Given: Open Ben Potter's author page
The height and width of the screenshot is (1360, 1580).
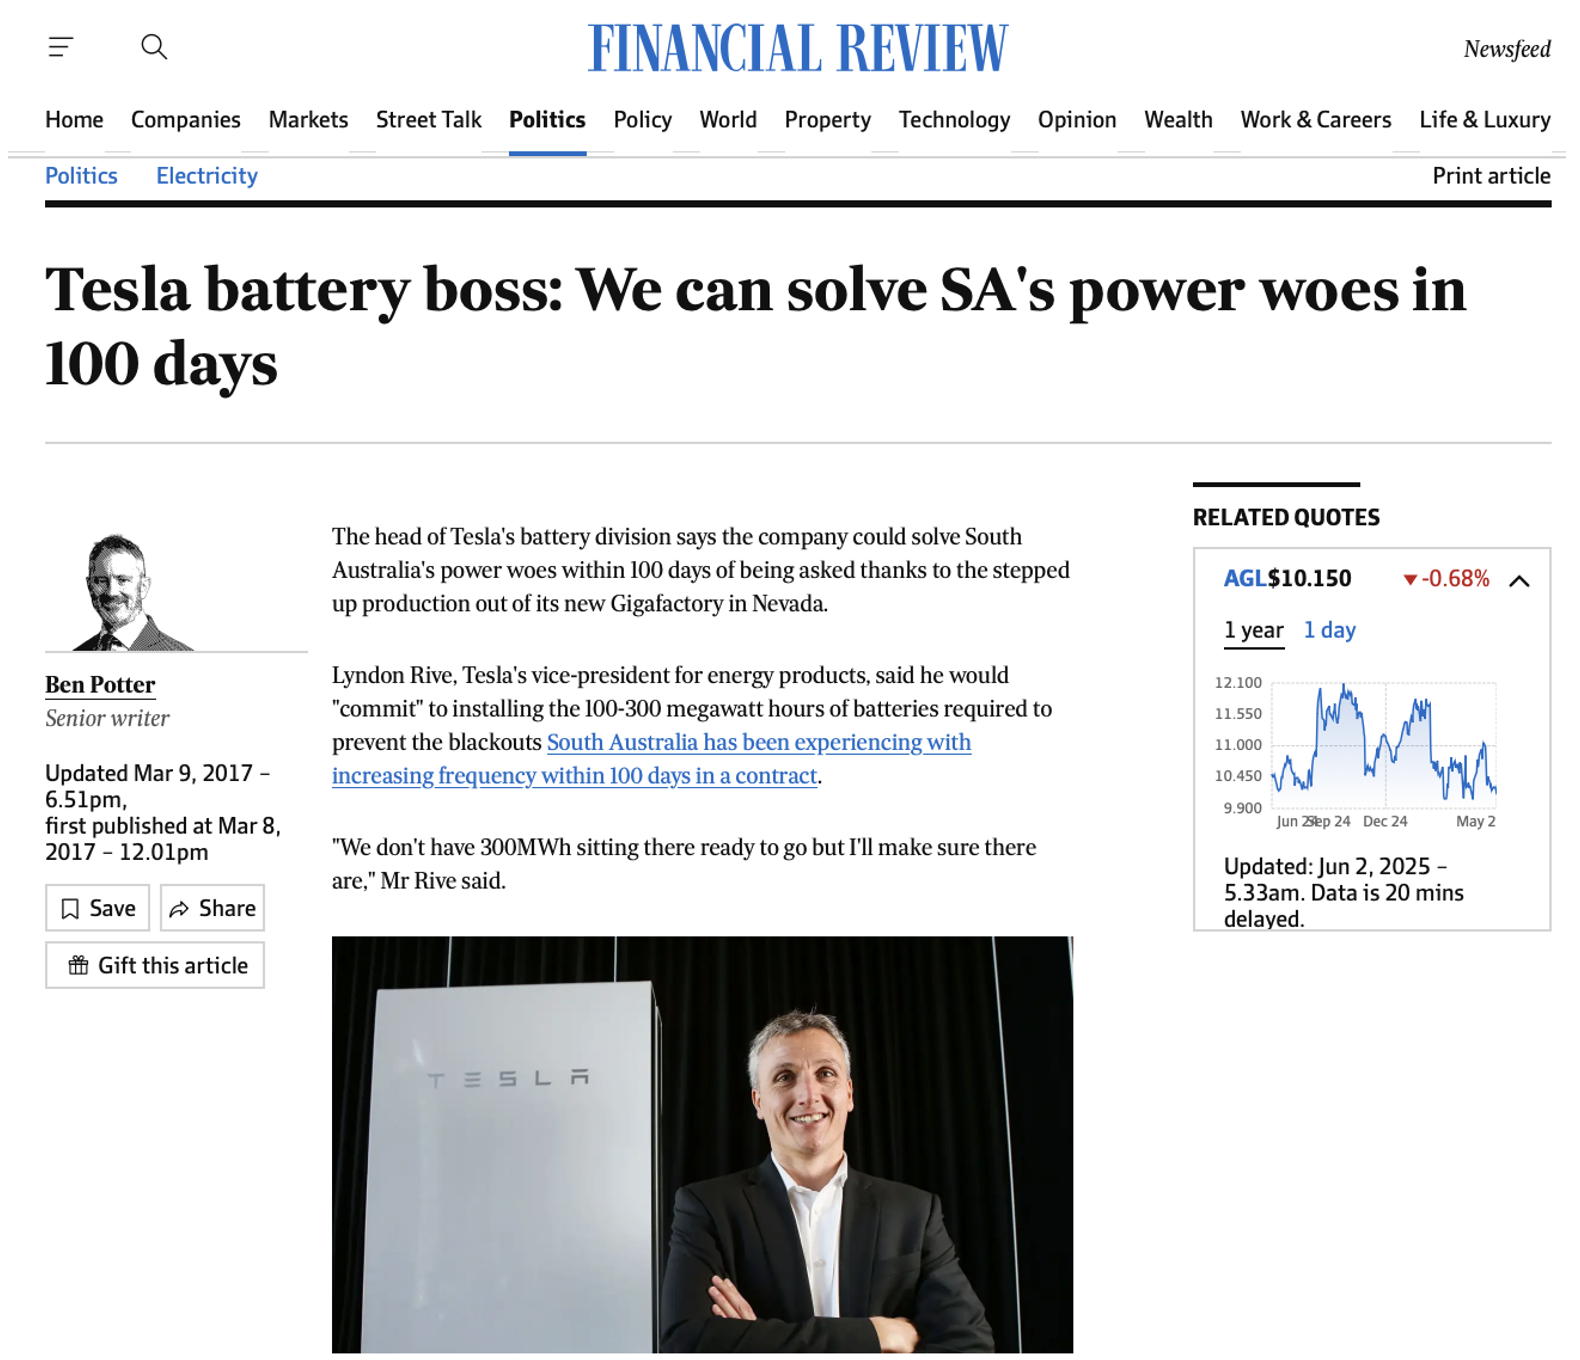Looking at the screenshot, I should pyautogui.click(x=100, y=685).
